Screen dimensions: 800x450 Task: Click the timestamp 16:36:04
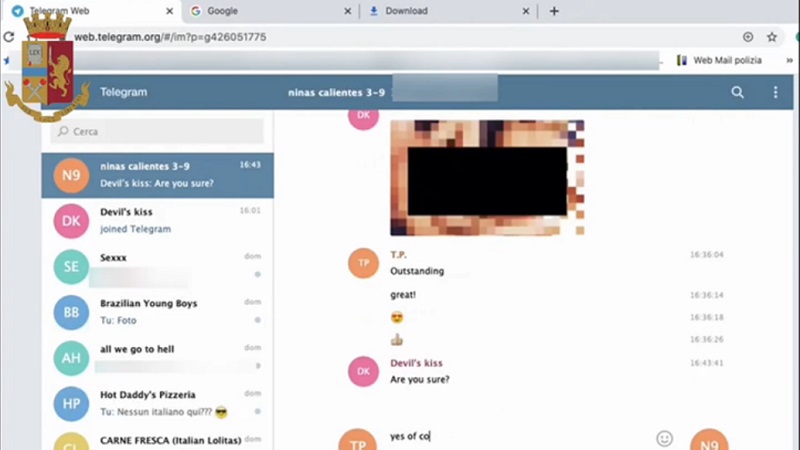(707, 255)
